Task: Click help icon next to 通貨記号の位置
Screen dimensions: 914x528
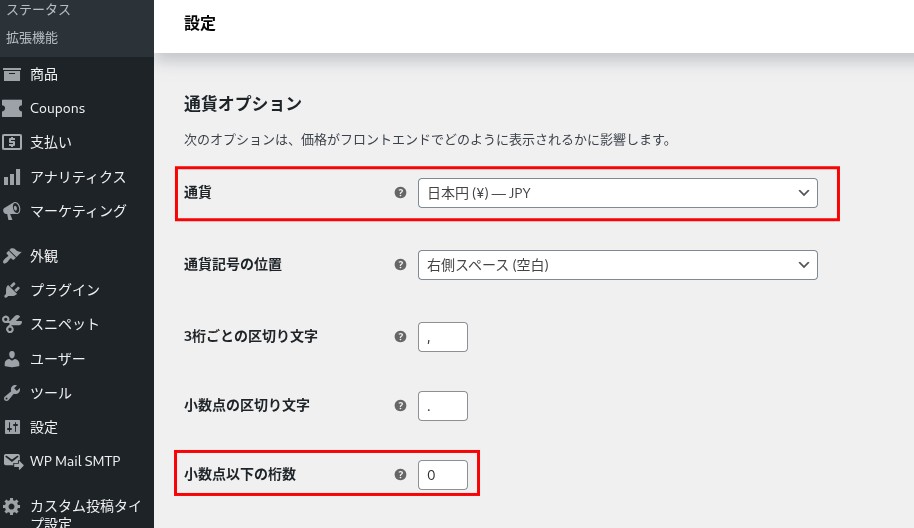Action: click(401, 265)
